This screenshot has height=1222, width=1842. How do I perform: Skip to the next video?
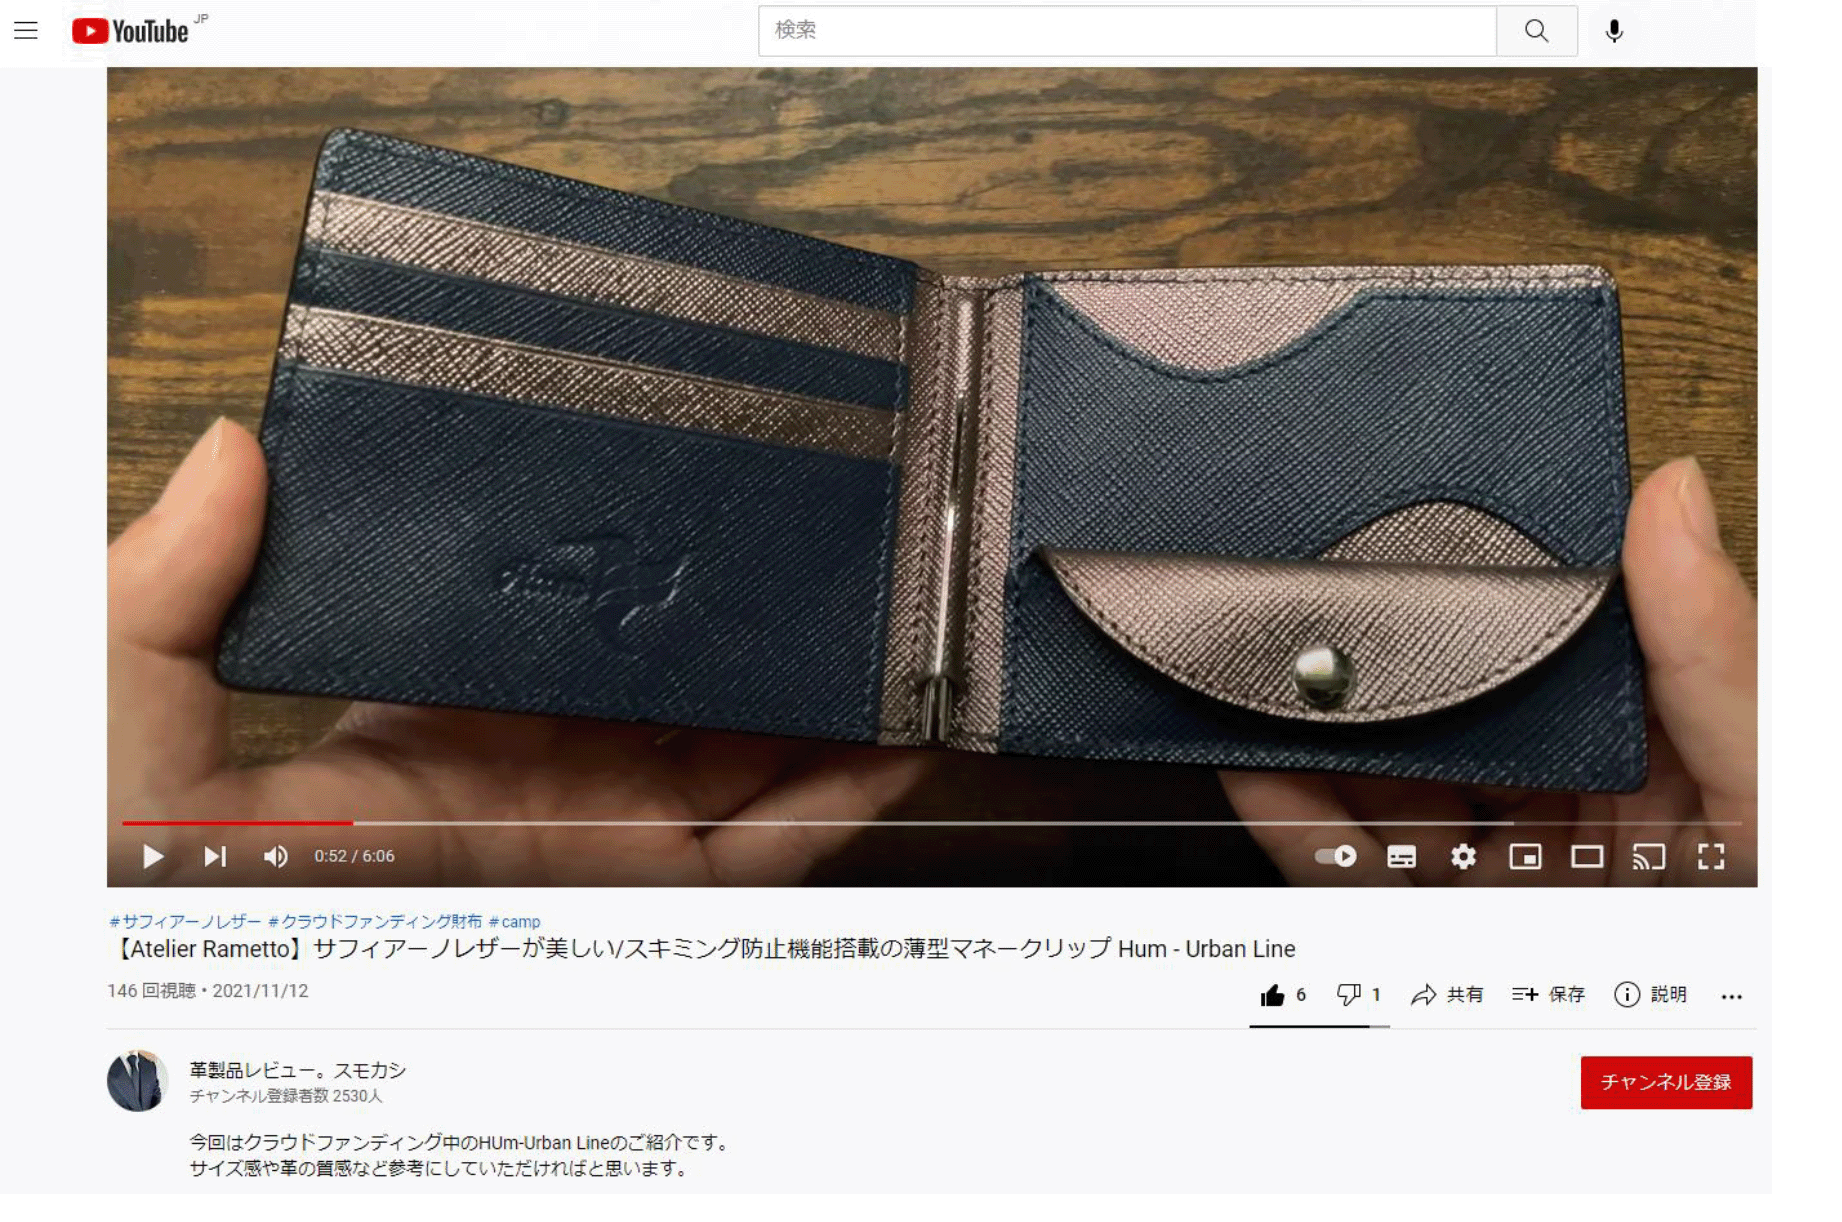click(x=215, y=856)
